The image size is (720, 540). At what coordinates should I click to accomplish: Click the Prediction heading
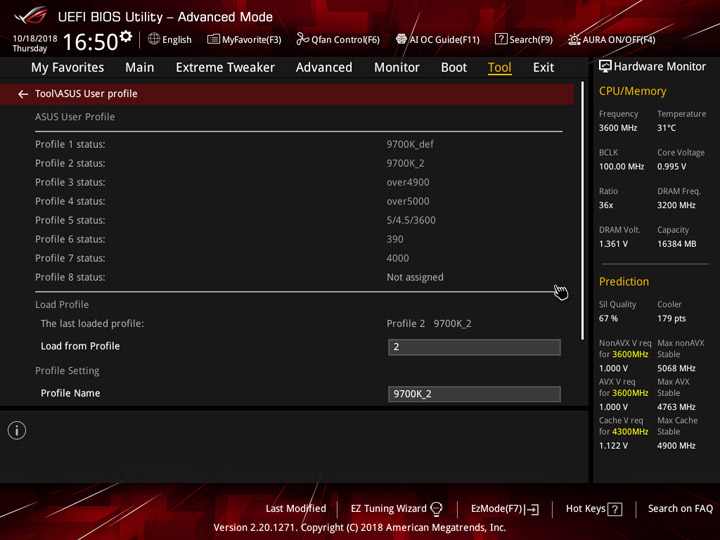coord(624,281)
